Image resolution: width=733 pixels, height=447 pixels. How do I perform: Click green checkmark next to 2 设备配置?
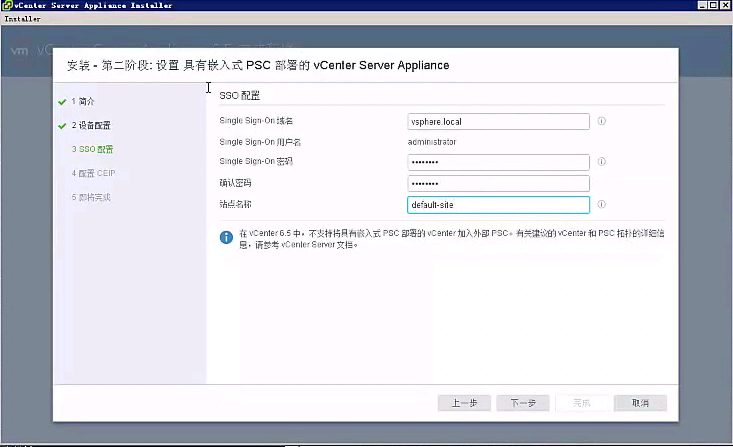[x=62, y=126]
